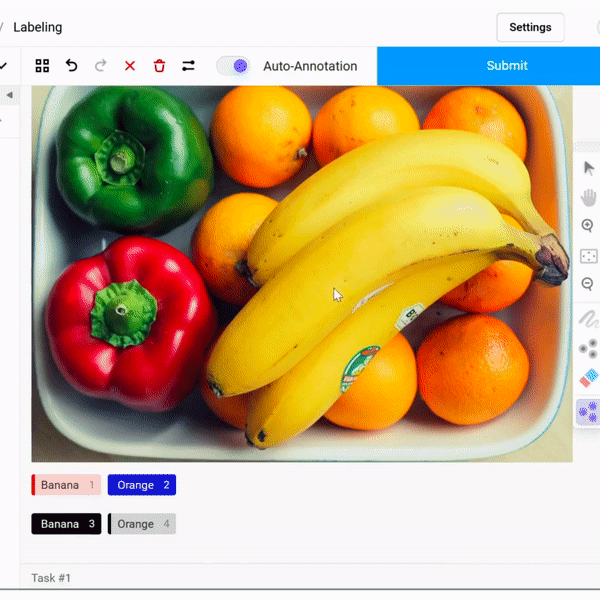
Task: Collapse the left side panel arrow
Action: (x=10, y=95)
